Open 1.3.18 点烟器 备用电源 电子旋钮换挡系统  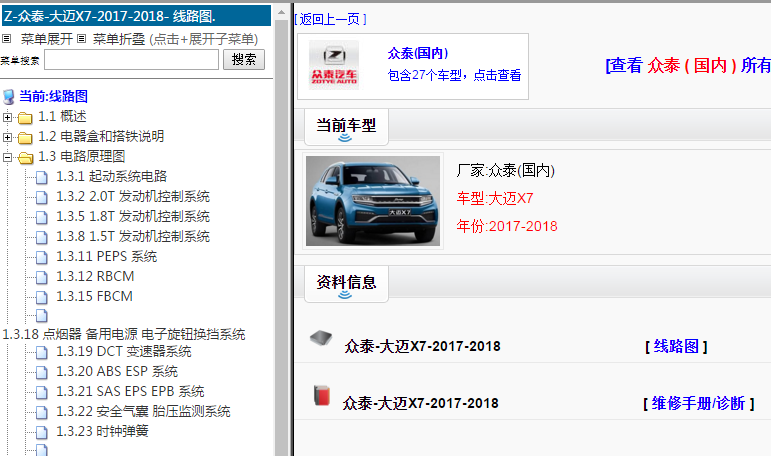coord(124,334)
